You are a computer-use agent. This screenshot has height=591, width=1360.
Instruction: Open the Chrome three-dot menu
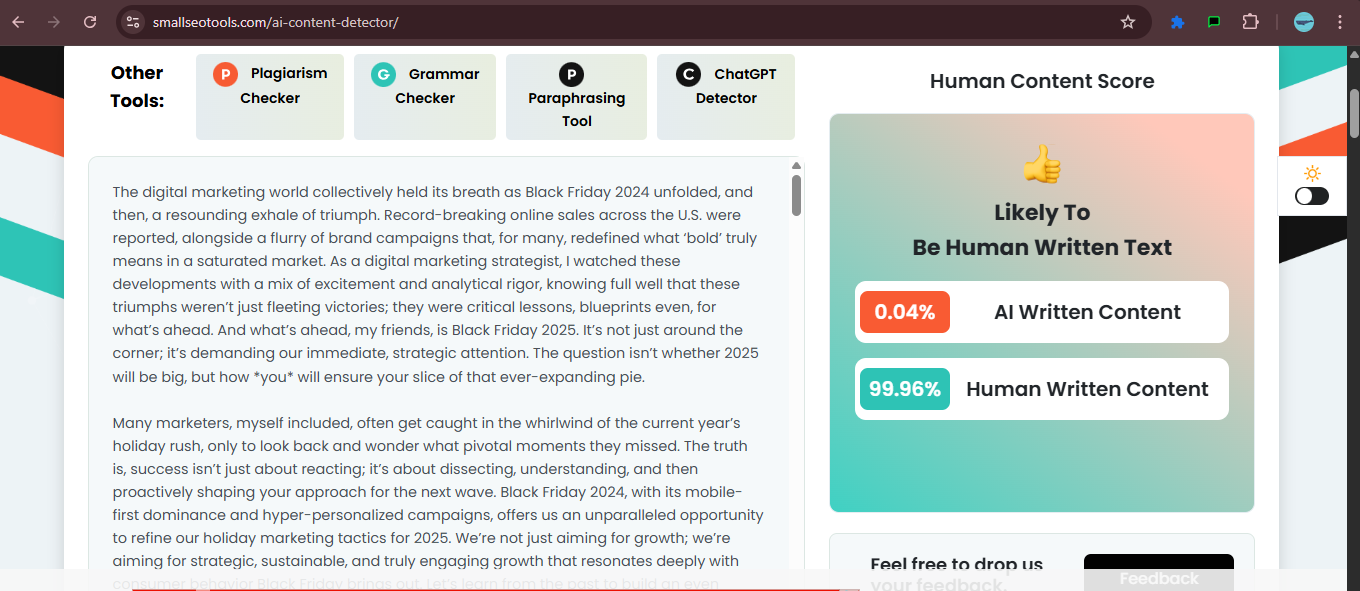click(1340, 22)
